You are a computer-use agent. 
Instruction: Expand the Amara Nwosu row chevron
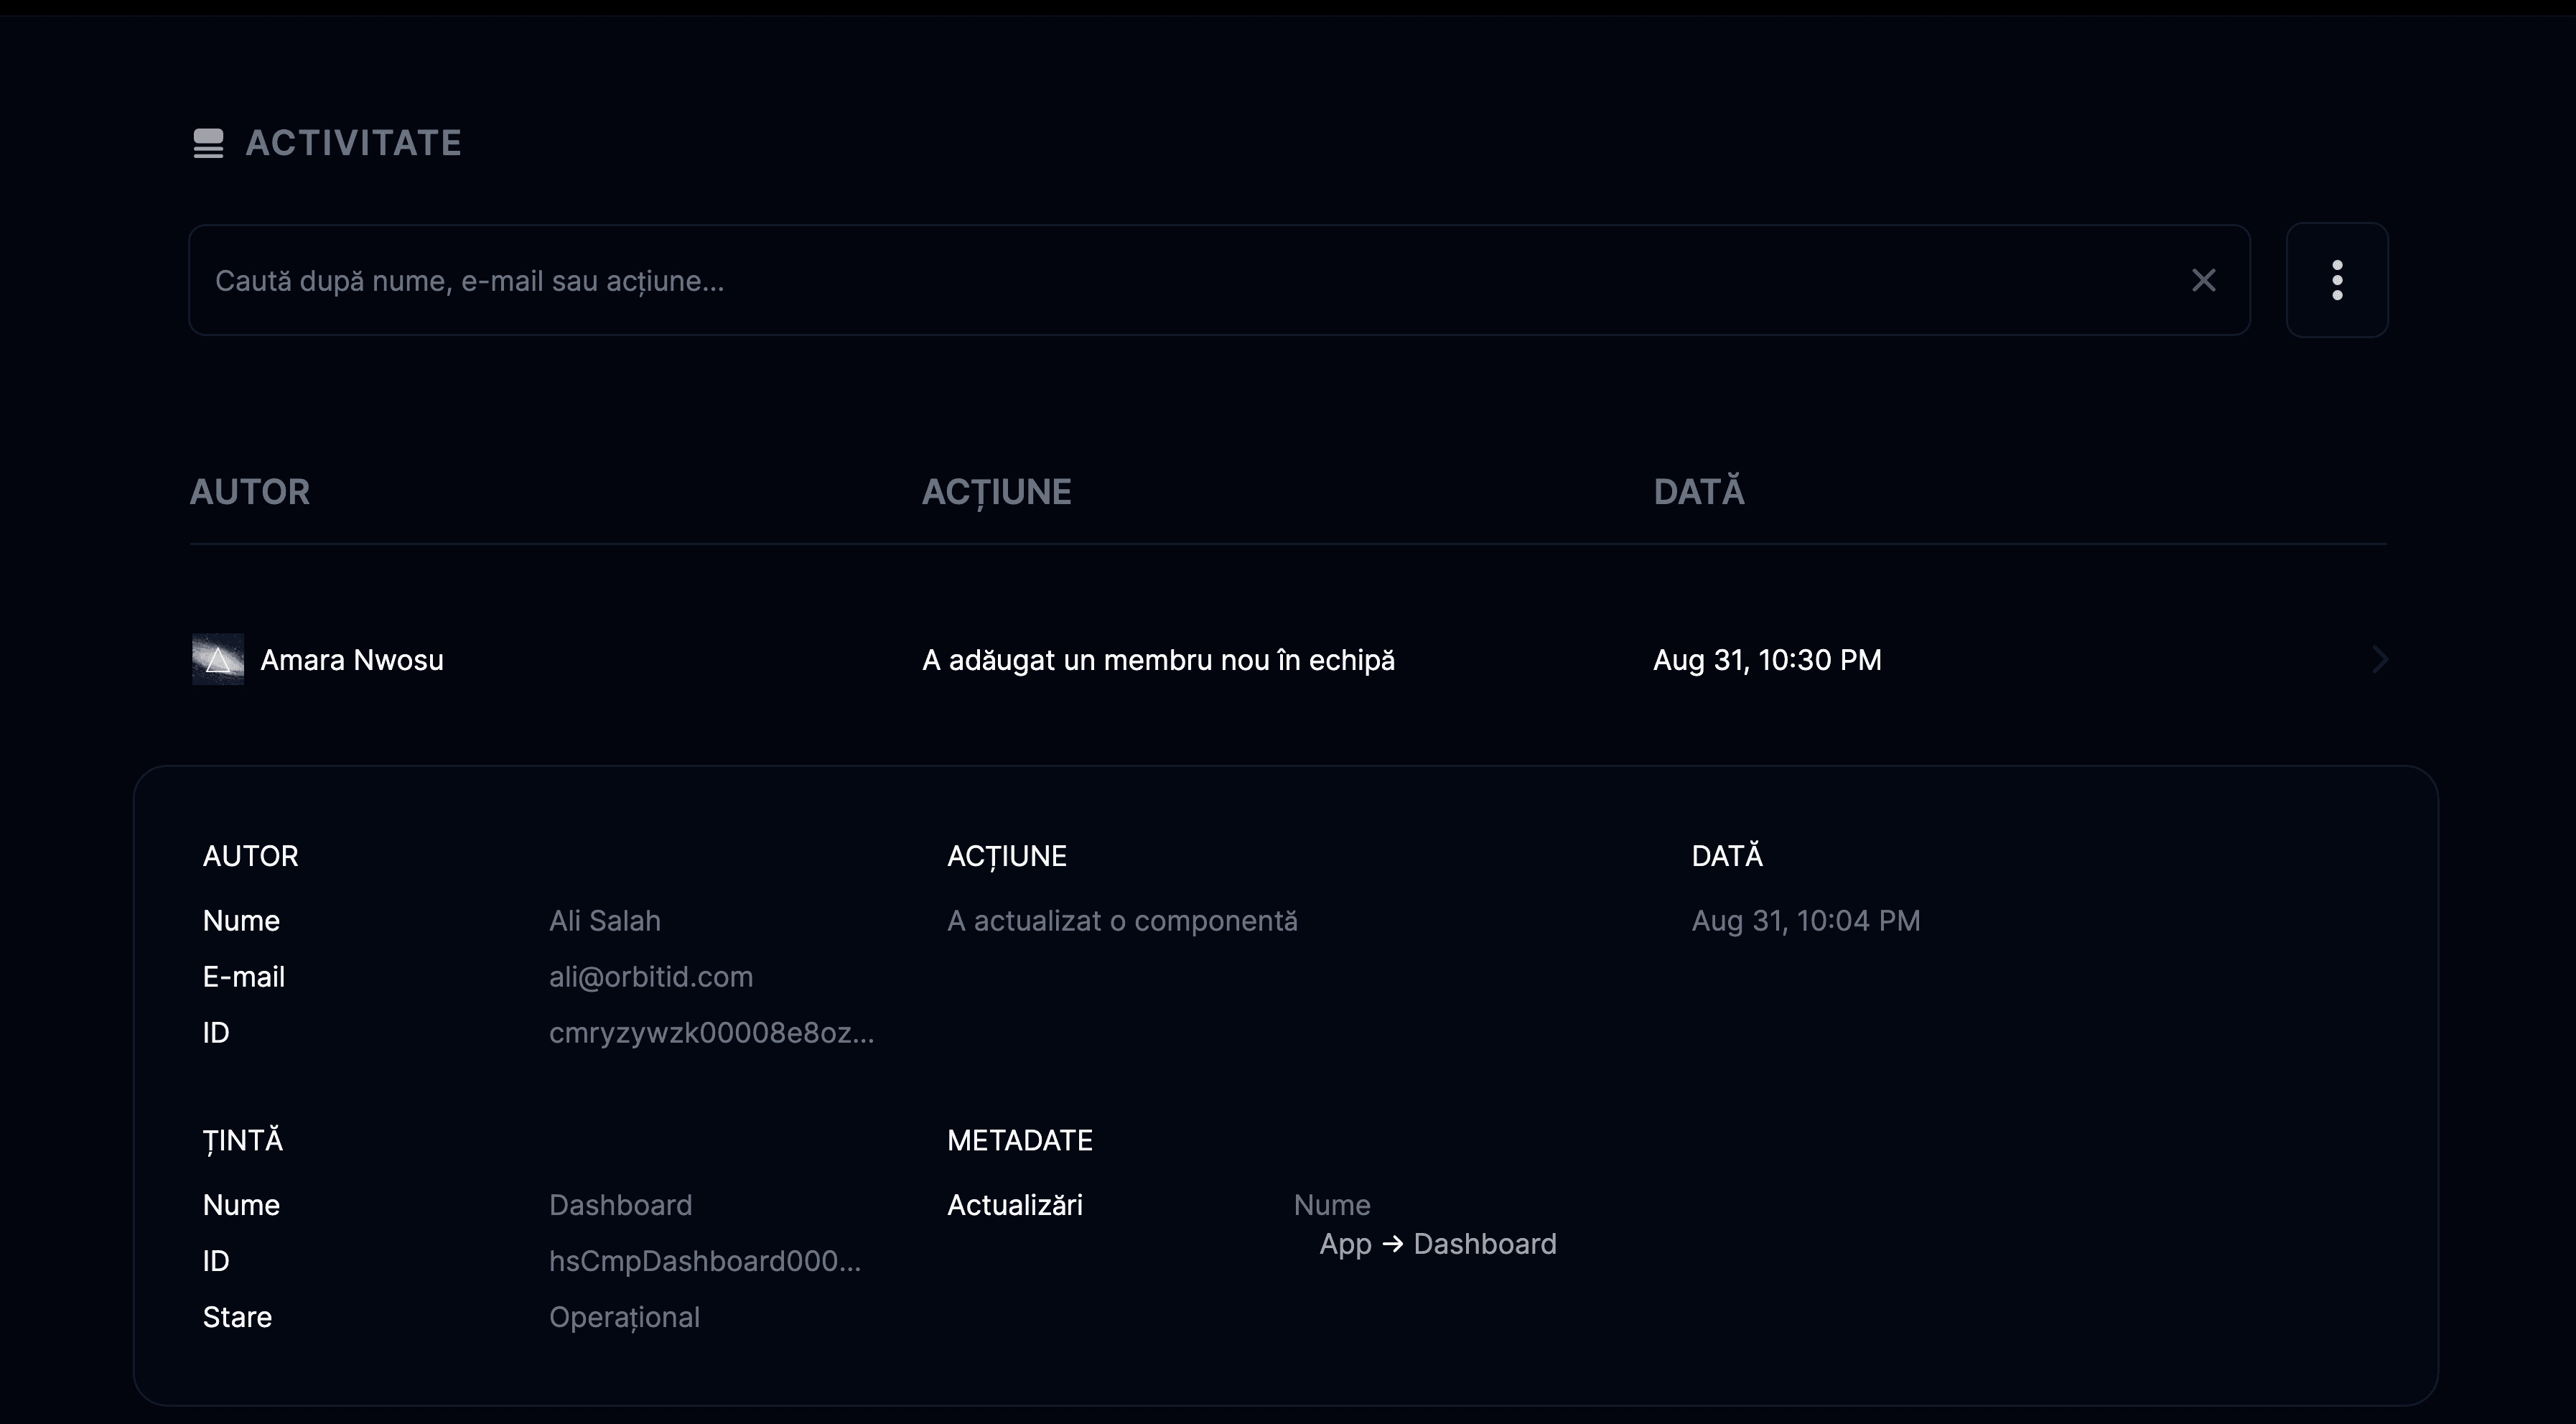(2379, 659)
